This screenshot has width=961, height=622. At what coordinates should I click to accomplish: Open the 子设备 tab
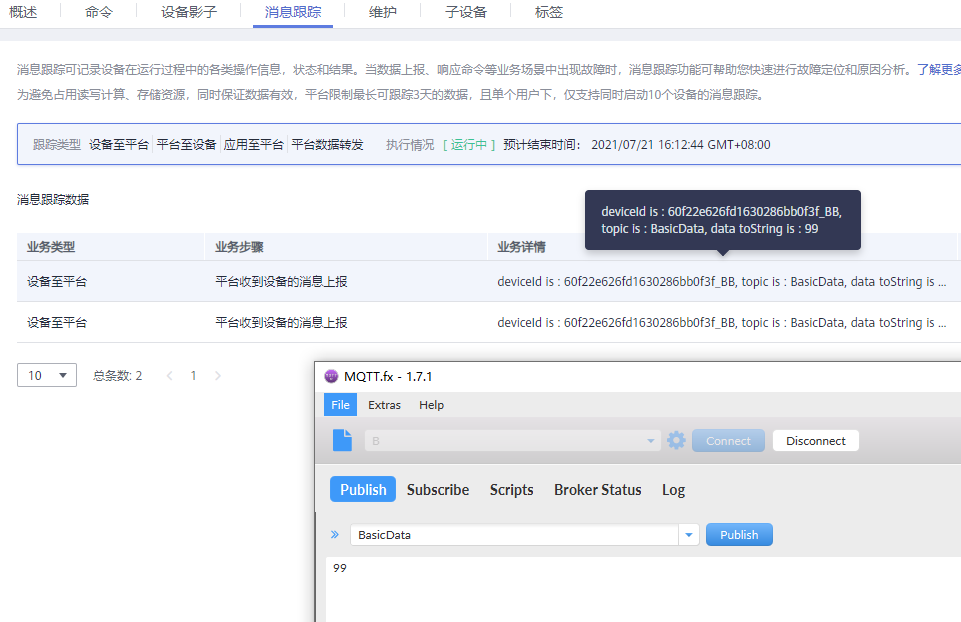pyautogui.click(x=466, y=12)
